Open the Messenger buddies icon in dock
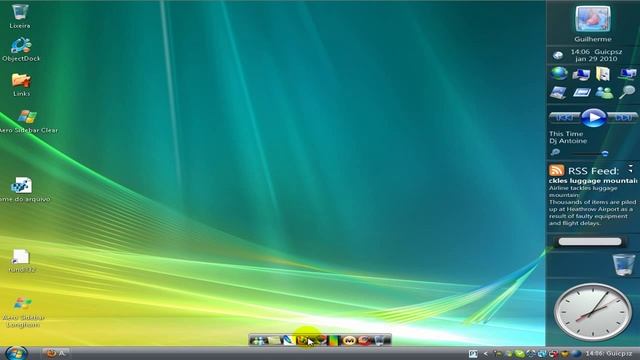 click(258, 340)
